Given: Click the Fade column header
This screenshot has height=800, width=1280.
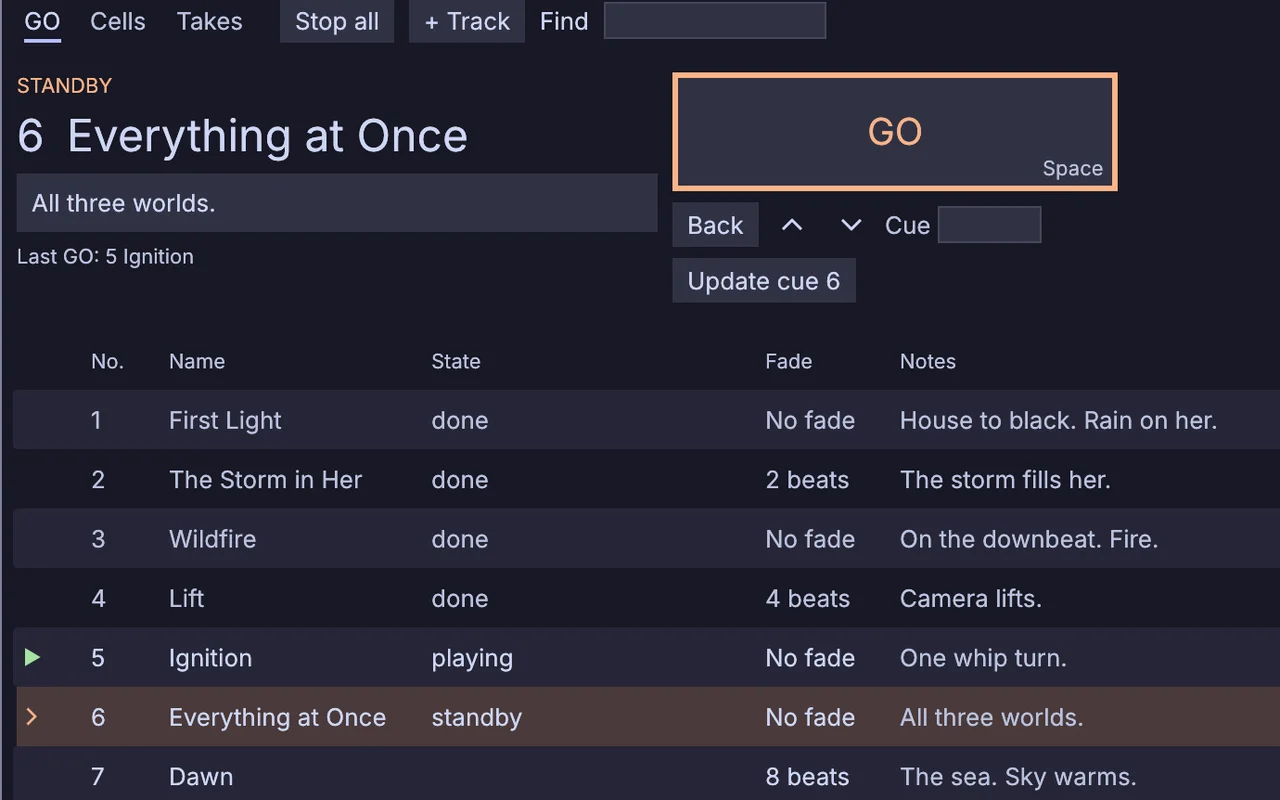Looking at the screenshot, I should (x=789, y=361).
